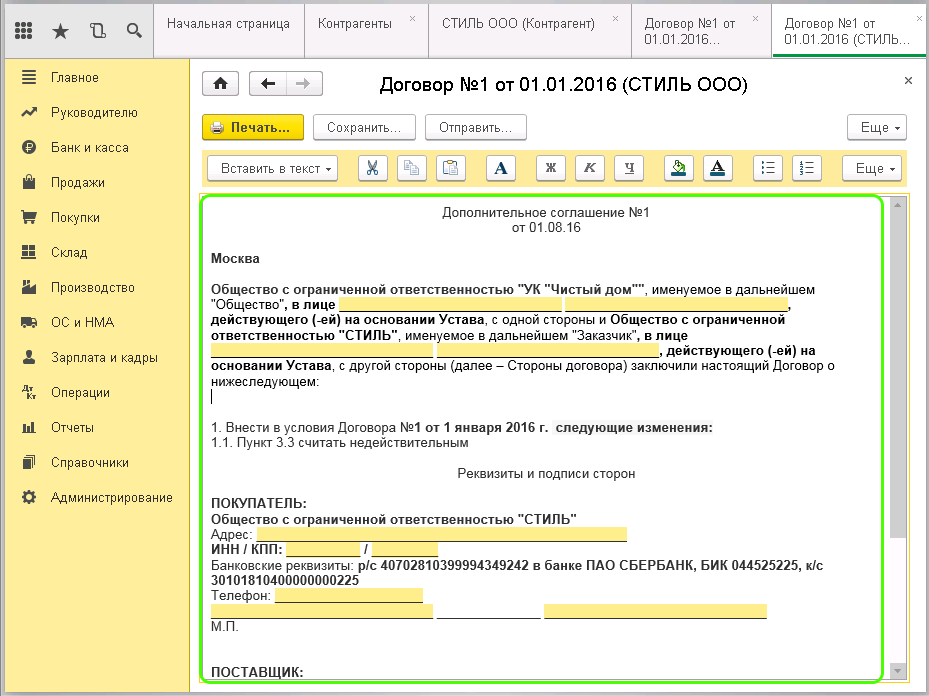
Task: Choose text color (underlined A)
Action: [x=718, y=168]
